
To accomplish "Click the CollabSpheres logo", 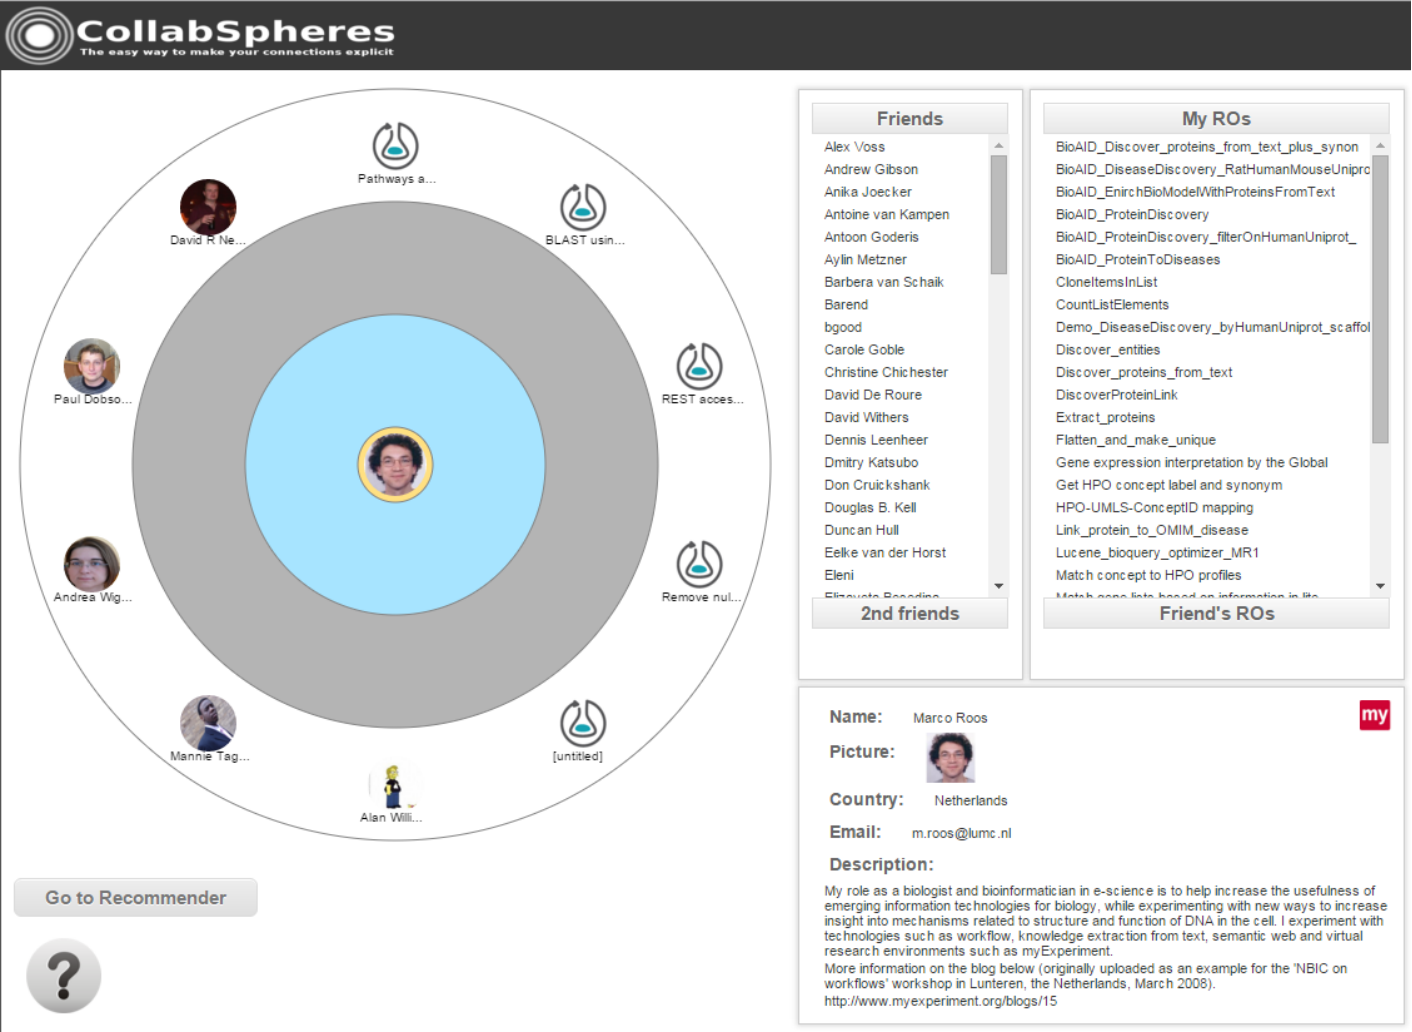I will (200, 35).
